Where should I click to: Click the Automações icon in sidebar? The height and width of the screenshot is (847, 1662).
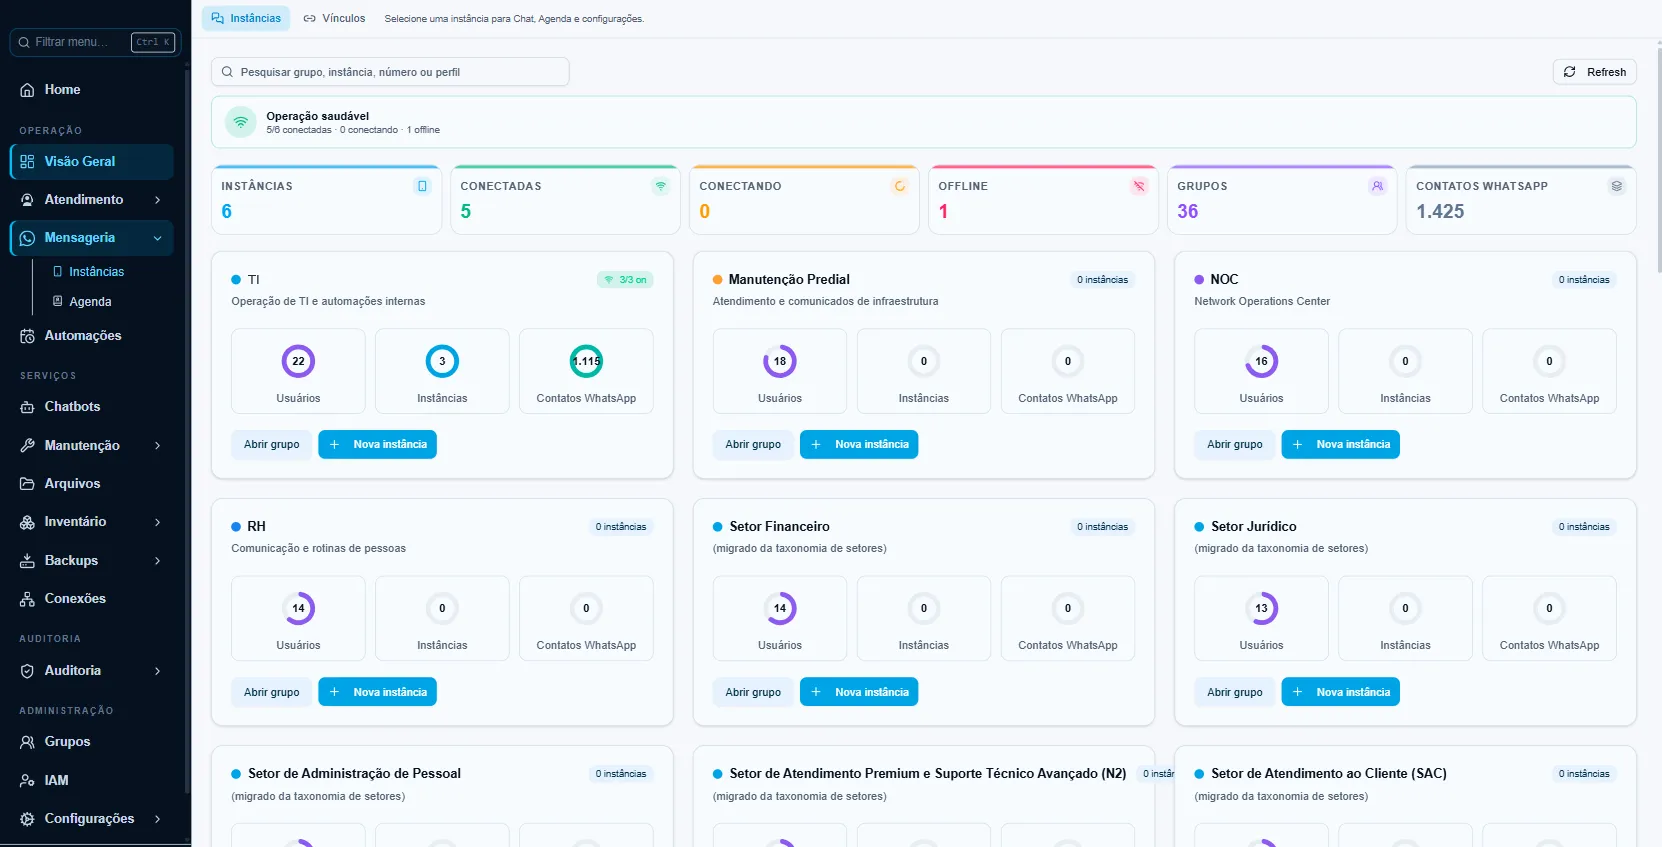27,336
